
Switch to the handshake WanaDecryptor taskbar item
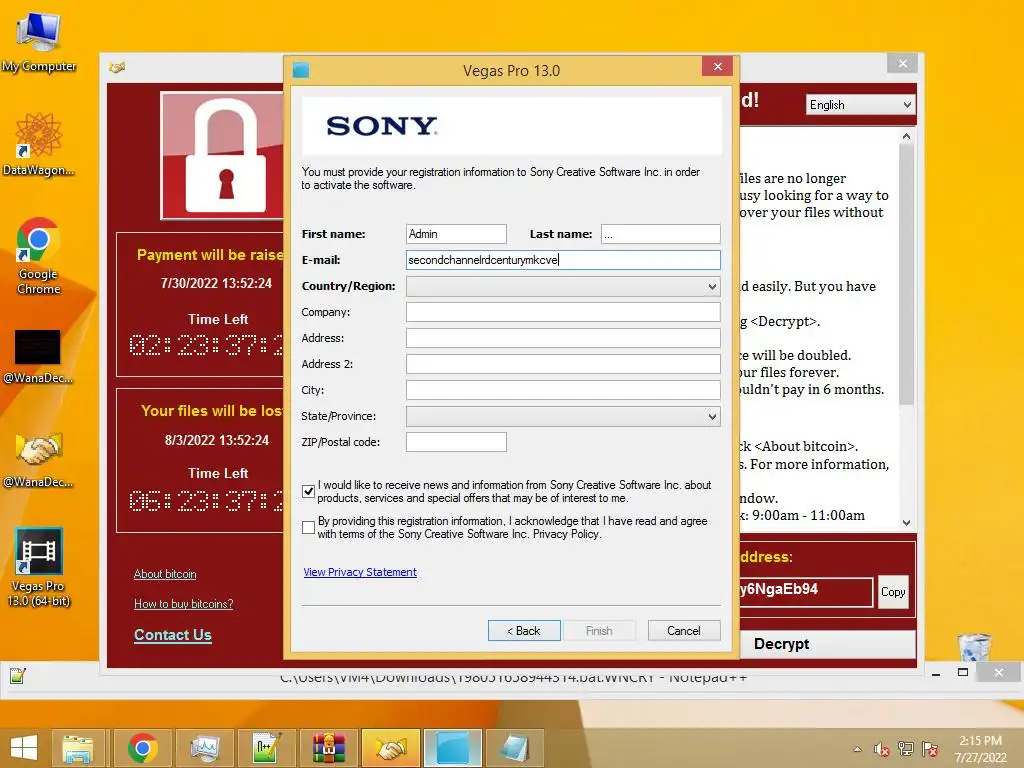tap(390, 748)
